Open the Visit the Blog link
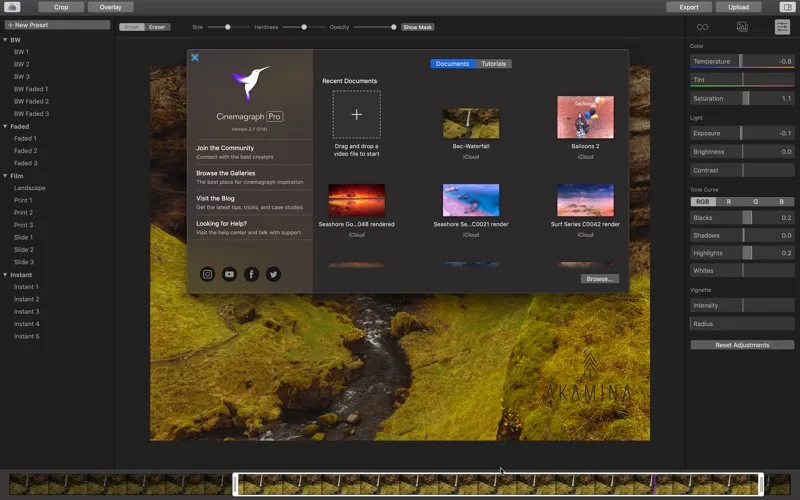The width and height of the screenshot is (800, 500). coord(250,203)
